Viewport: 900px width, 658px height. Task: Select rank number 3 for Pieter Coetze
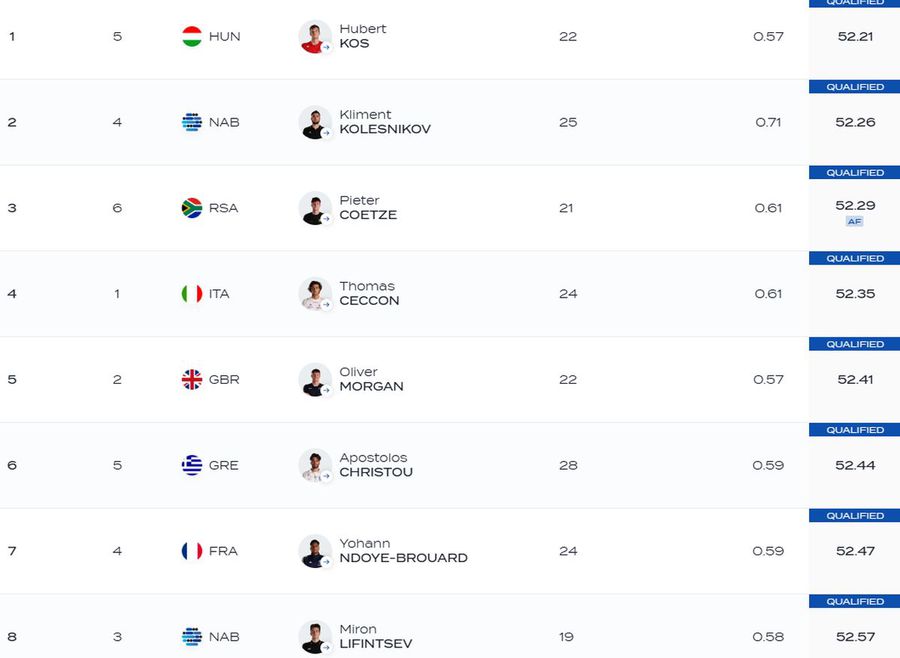click(11, 208)
